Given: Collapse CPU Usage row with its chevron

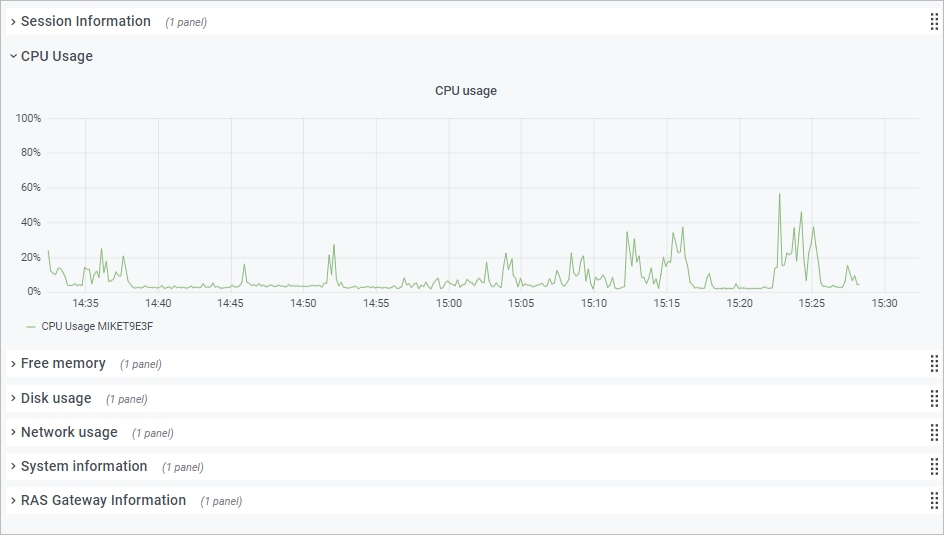Looking at the screenshot, I should (x=13, y=57).
